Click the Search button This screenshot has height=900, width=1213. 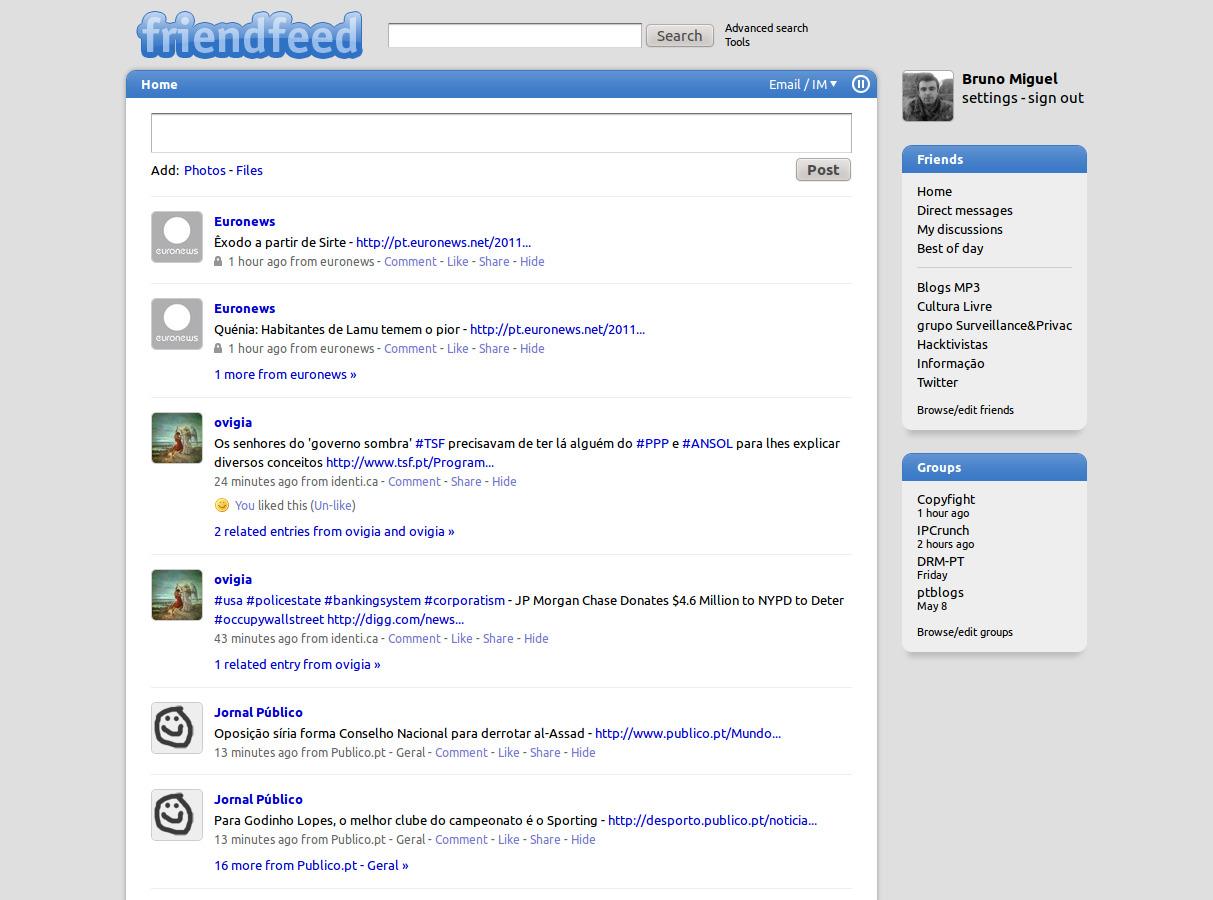click(x=680, y=36)
